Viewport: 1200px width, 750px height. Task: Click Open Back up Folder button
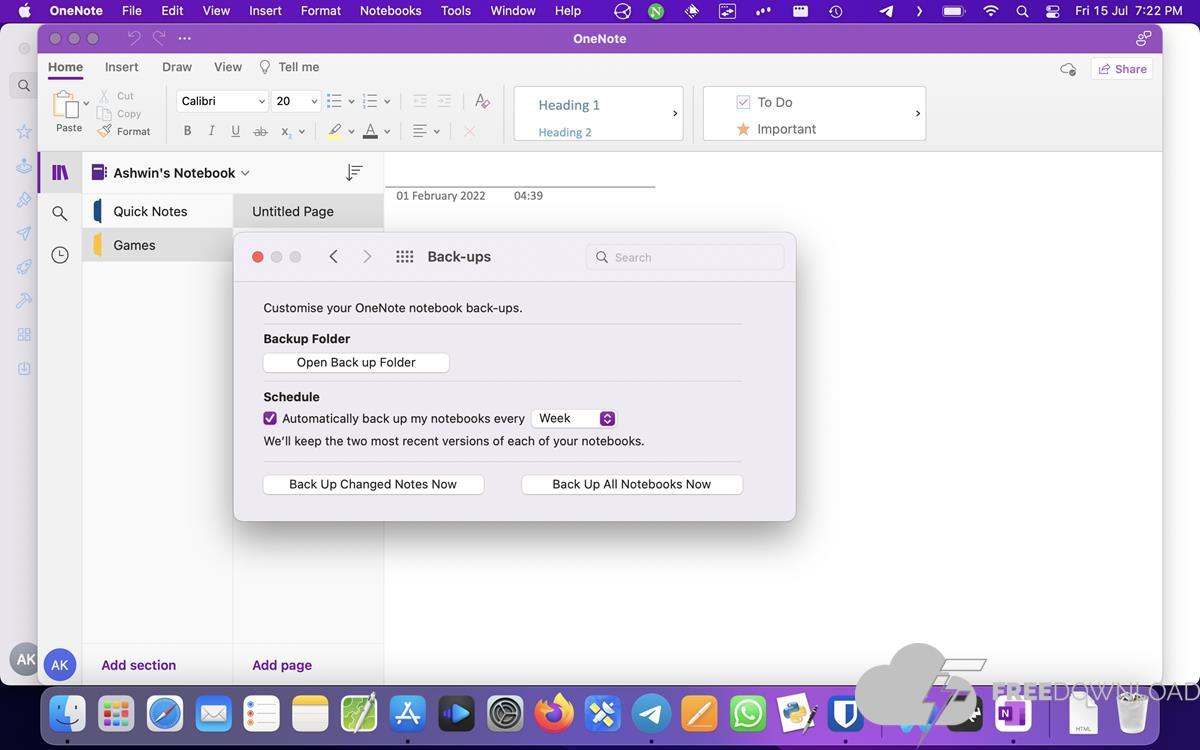click(x=356, y=363)
